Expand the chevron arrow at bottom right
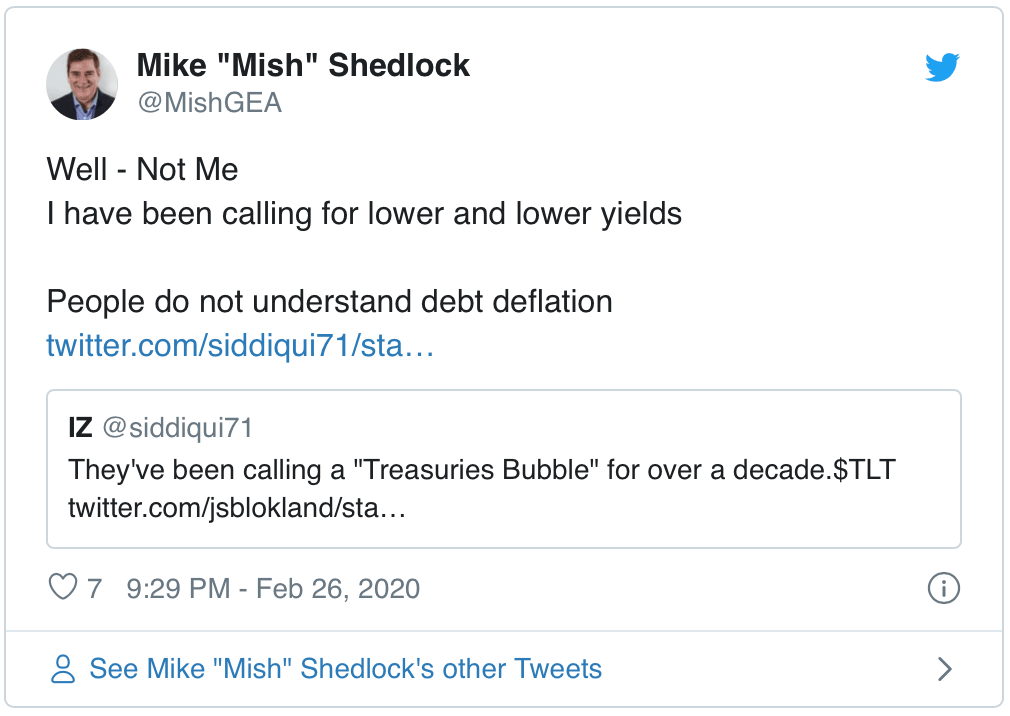The image size is (1010, 716). (x=943, y=669)
